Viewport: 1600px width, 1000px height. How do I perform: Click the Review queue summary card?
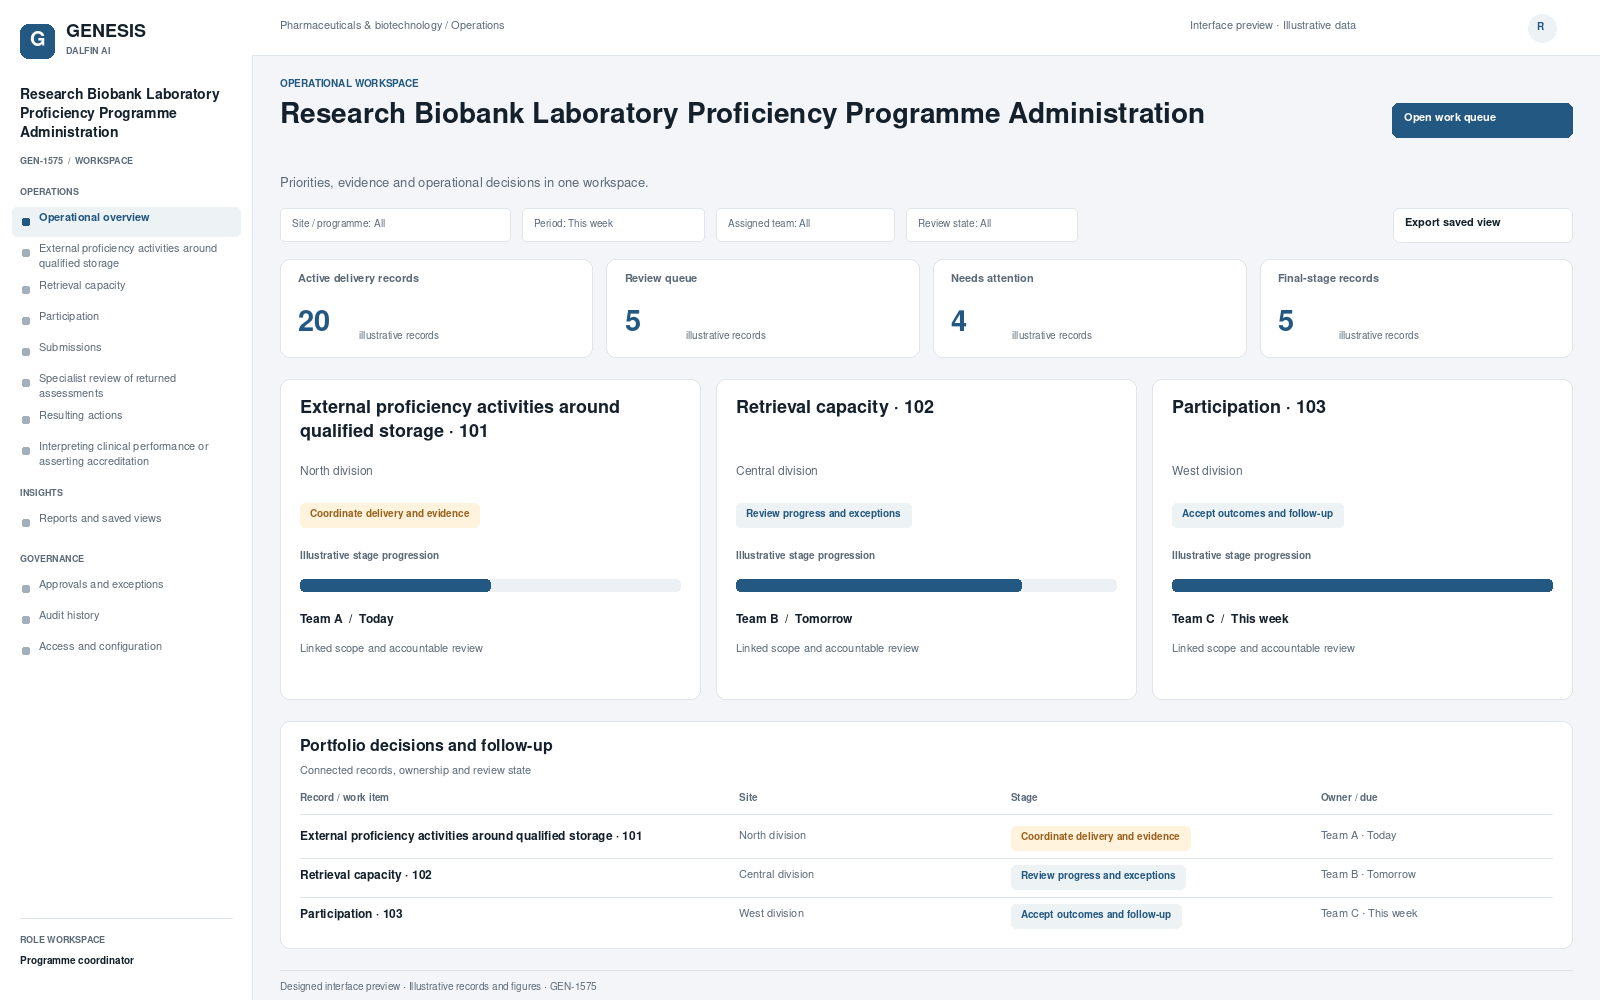tap(763, 308)
